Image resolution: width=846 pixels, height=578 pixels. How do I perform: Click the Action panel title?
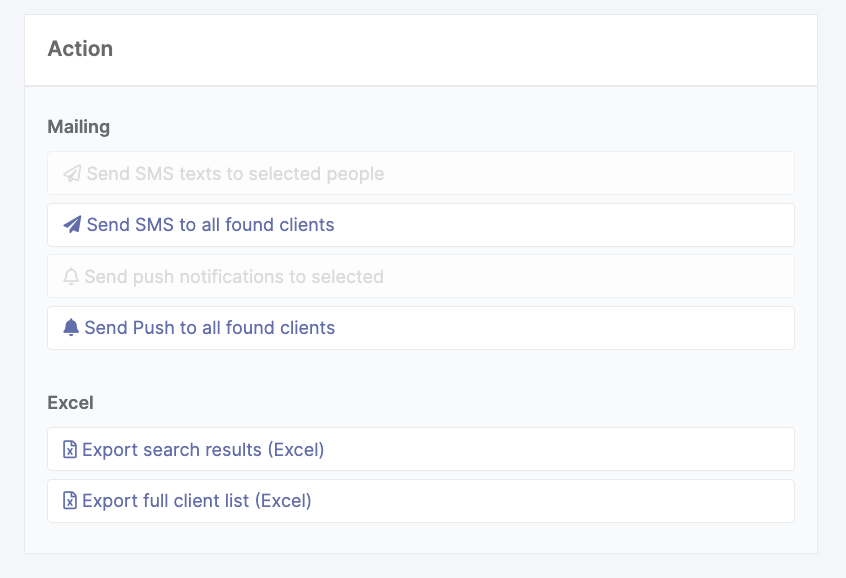pyautogui.click(x=80, y=49)
